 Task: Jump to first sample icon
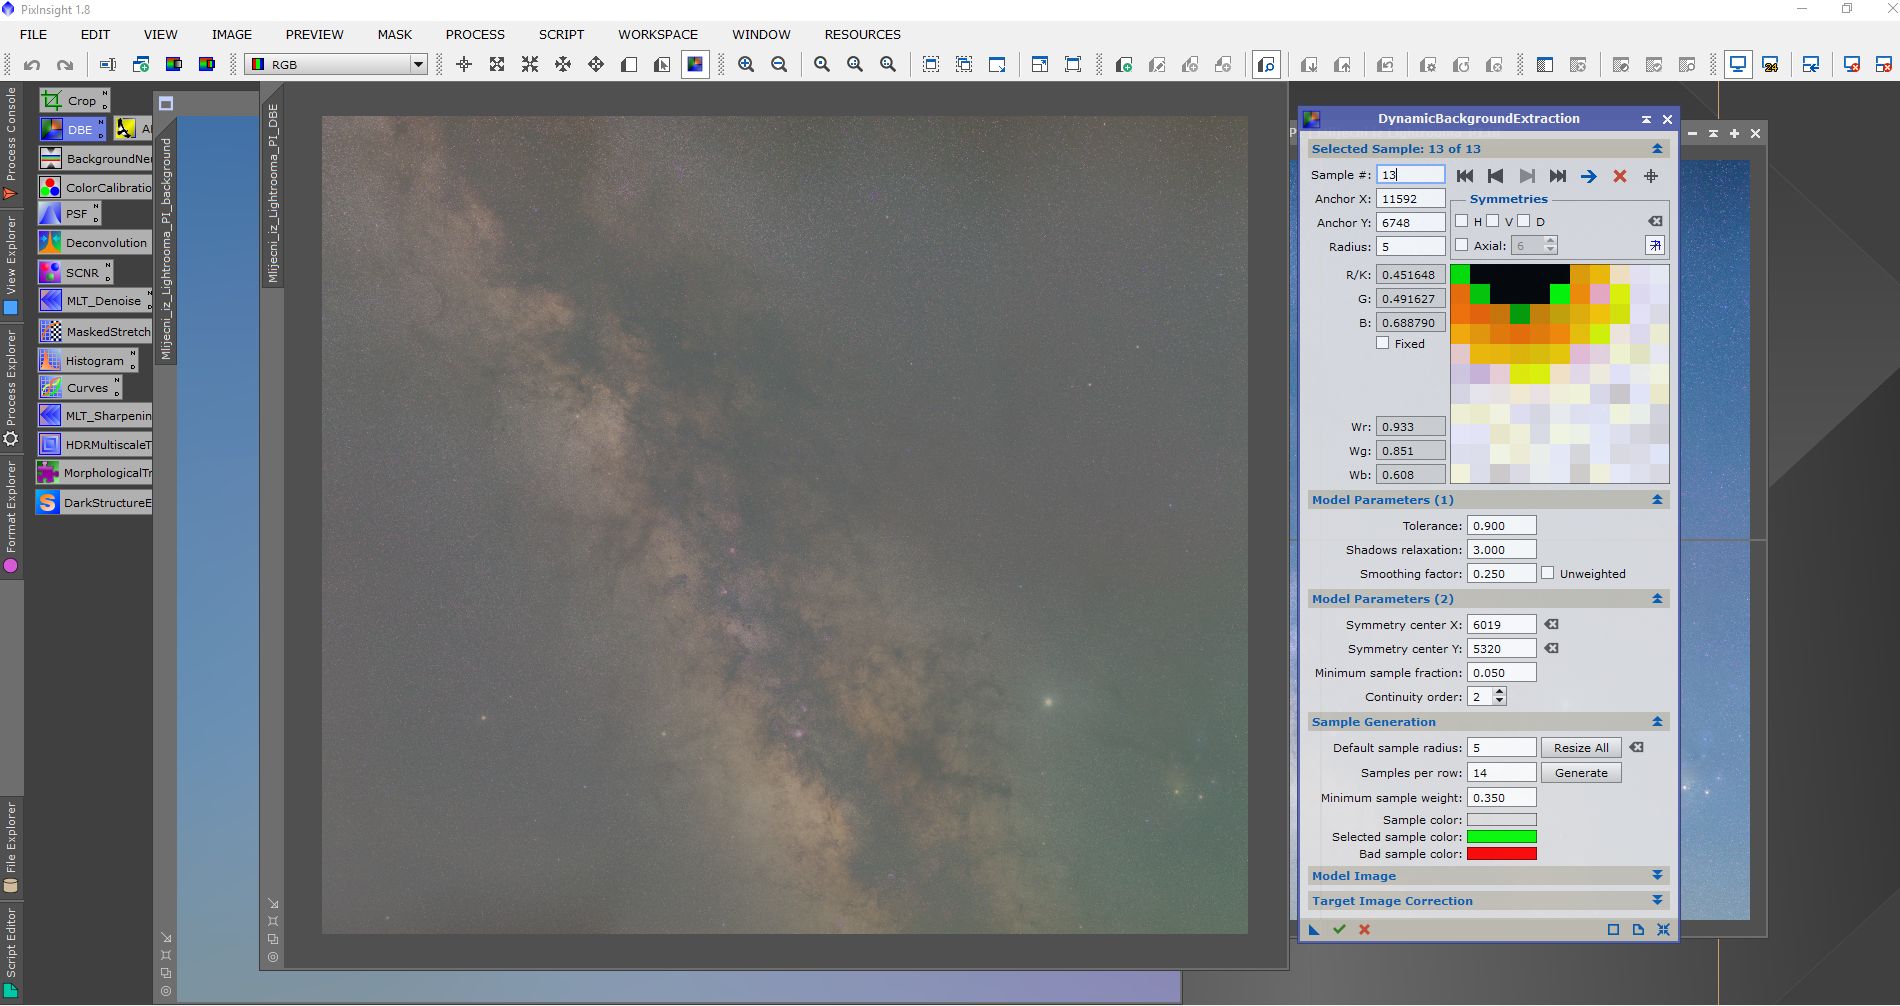click(x=1465, y=176)
